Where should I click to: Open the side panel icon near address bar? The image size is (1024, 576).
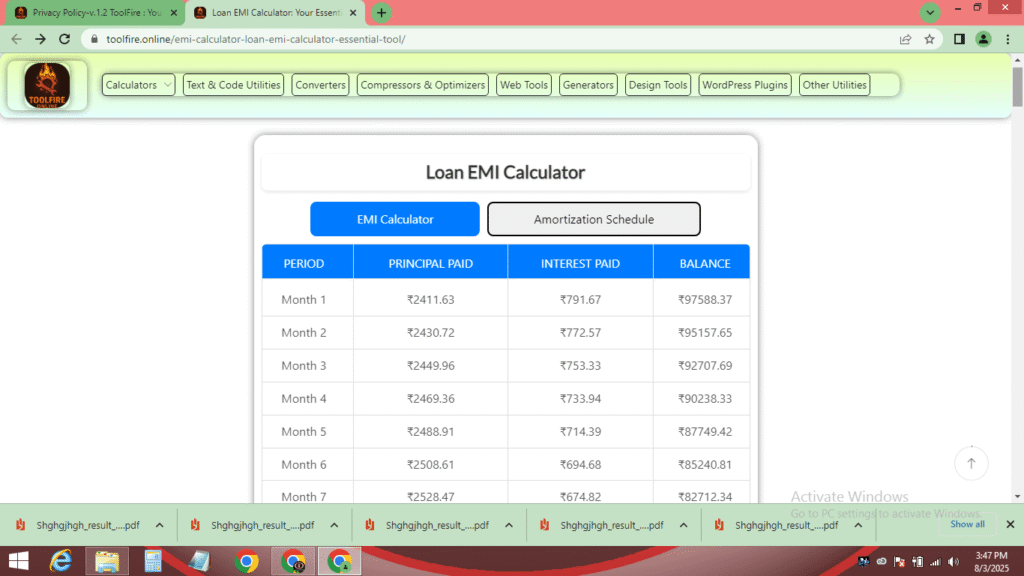957,39
